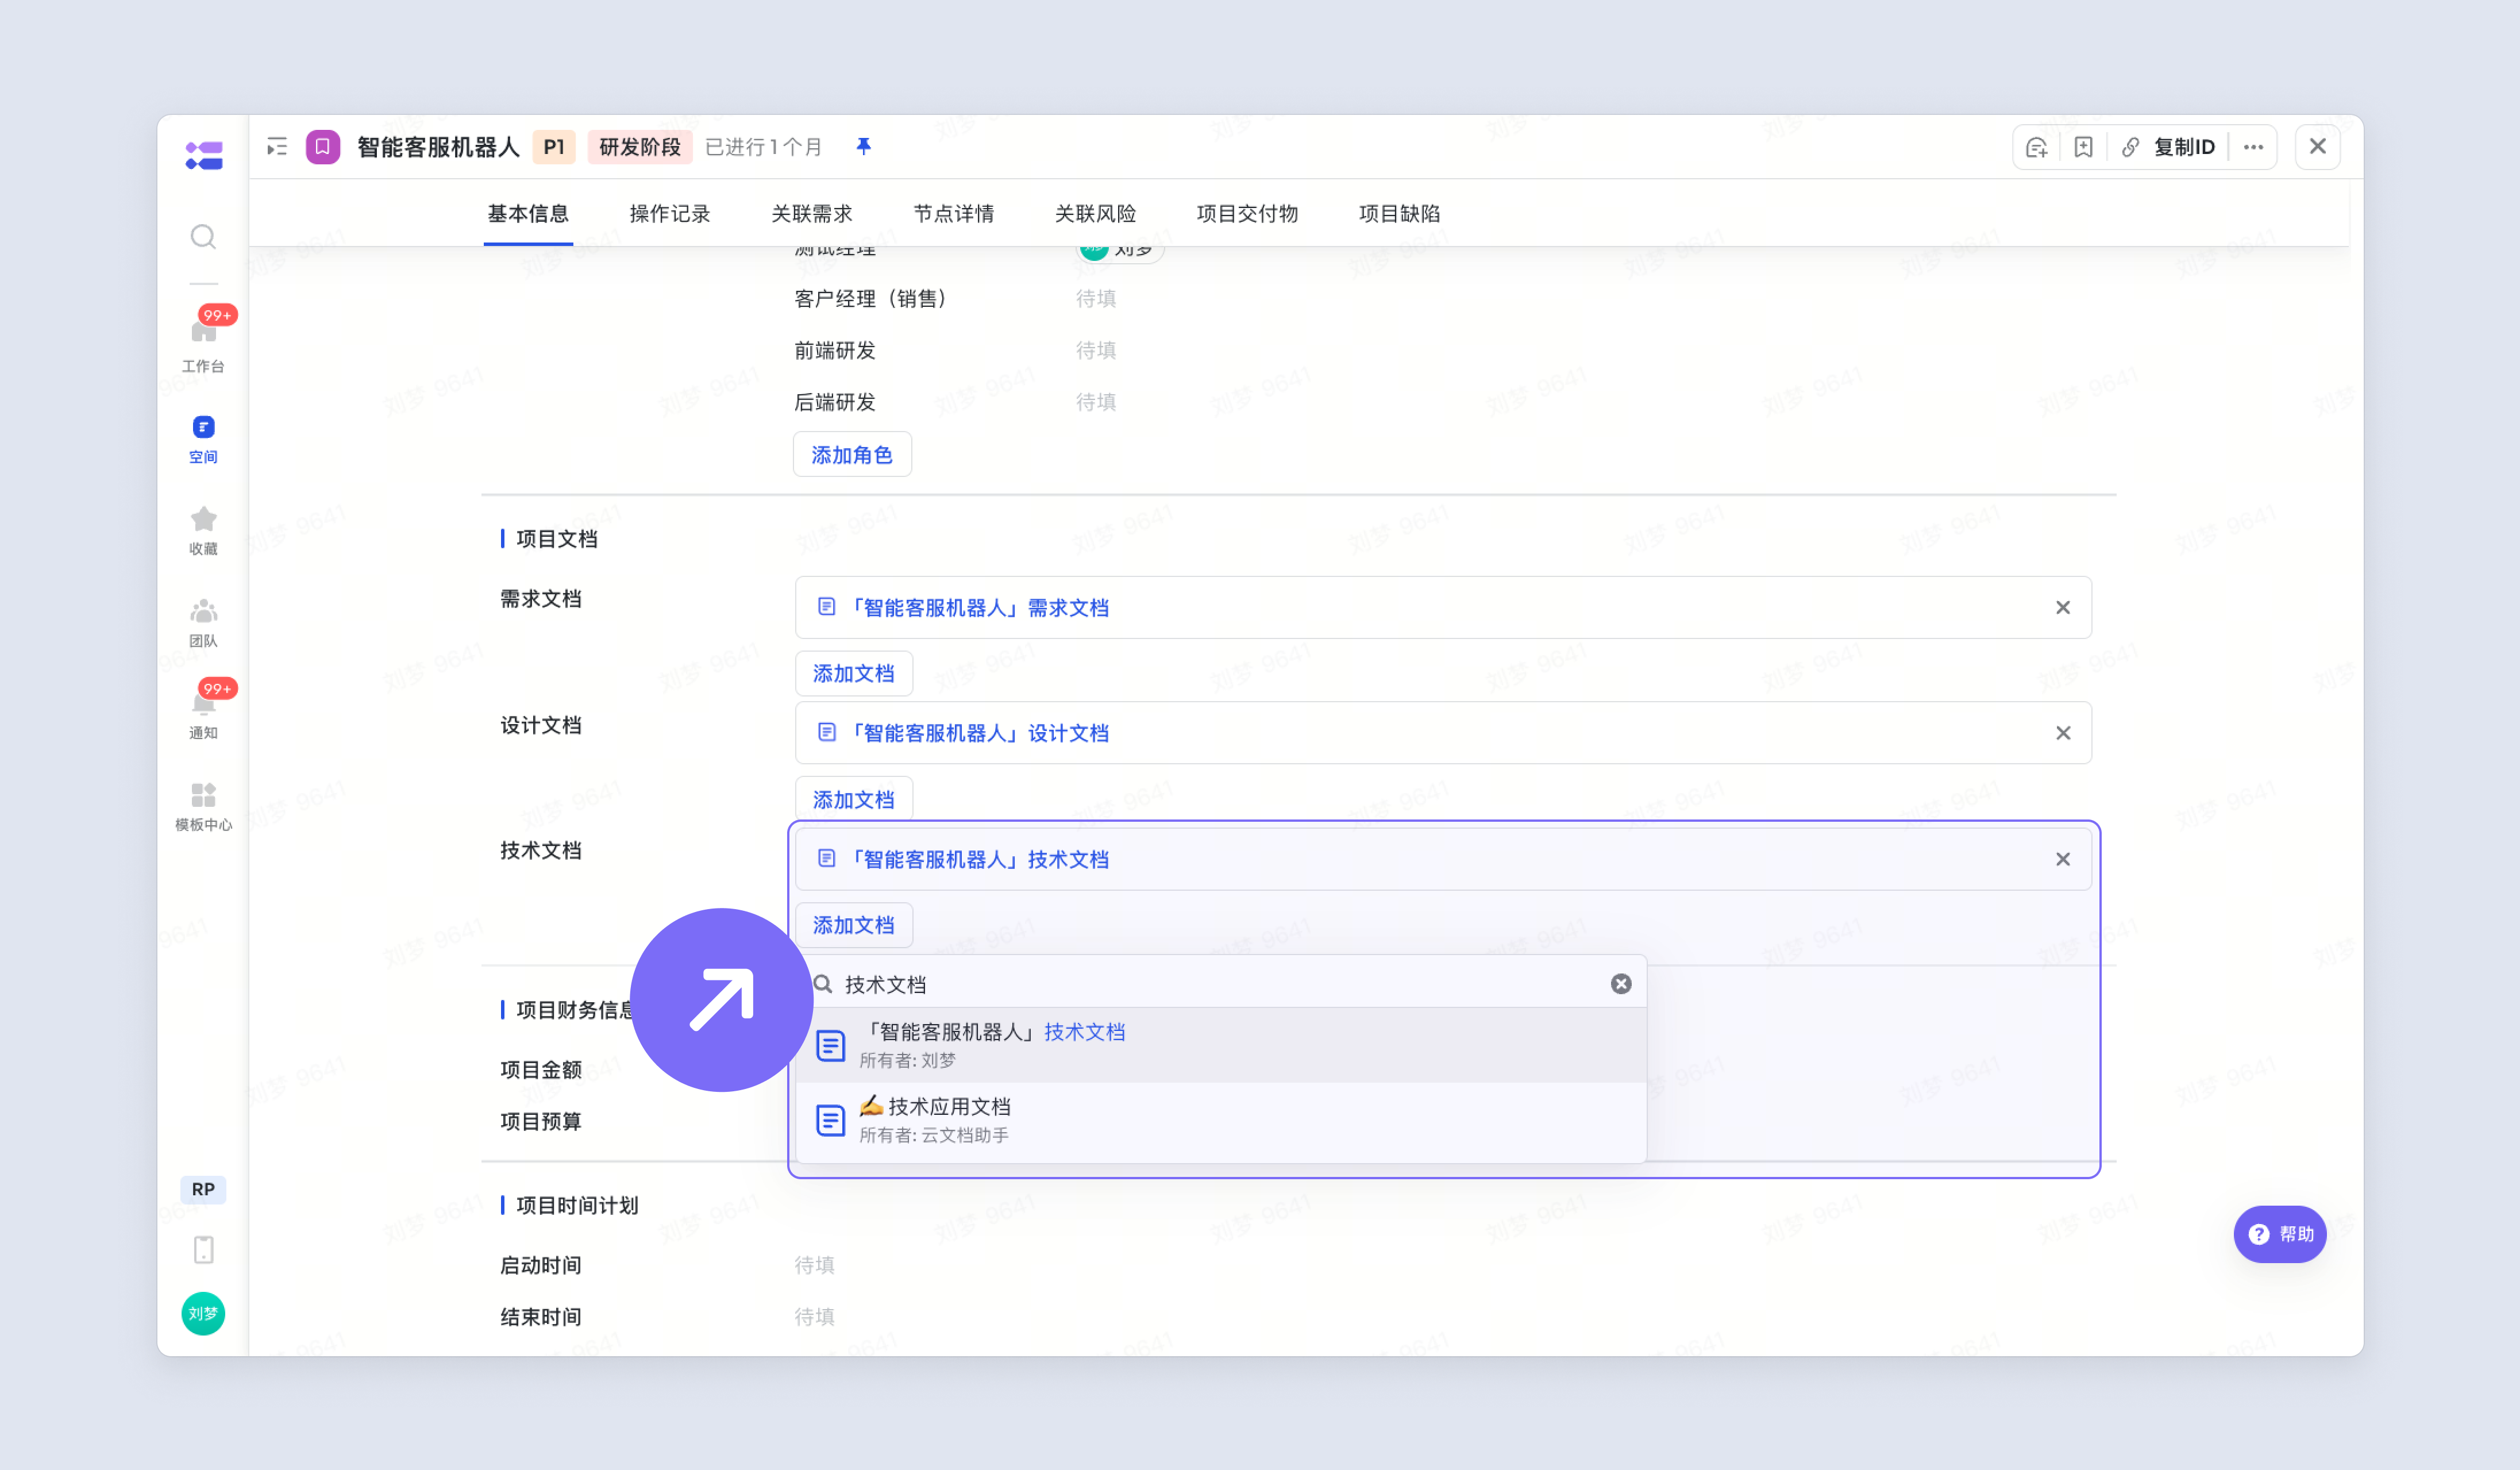Image resolution: width=2520 pixels, height=1470 pixels.
Task: Open 收藏 favorites in the sidebar
Action: (203, 531)
